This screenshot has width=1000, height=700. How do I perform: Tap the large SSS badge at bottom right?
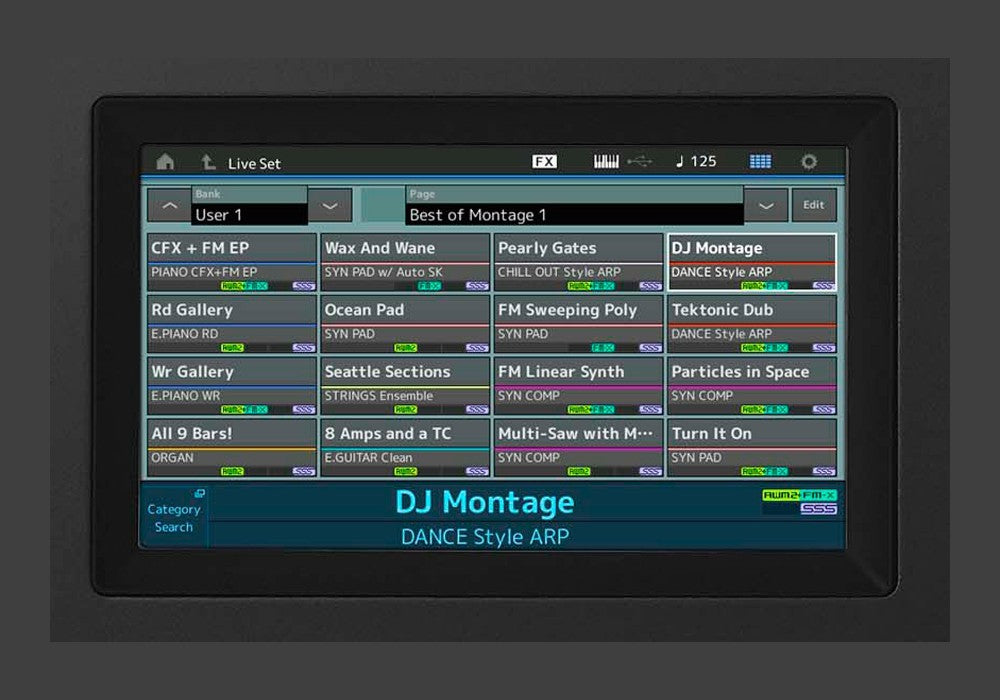[818, 509]
